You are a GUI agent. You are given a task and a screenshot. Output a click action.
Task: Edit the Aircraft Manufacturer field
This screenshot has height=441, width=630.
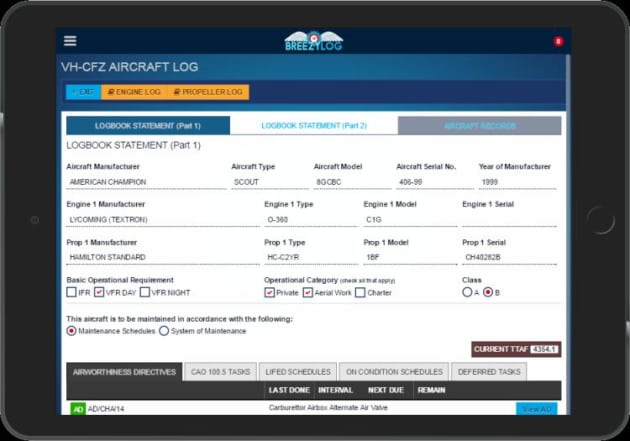(x=146, y=182)
